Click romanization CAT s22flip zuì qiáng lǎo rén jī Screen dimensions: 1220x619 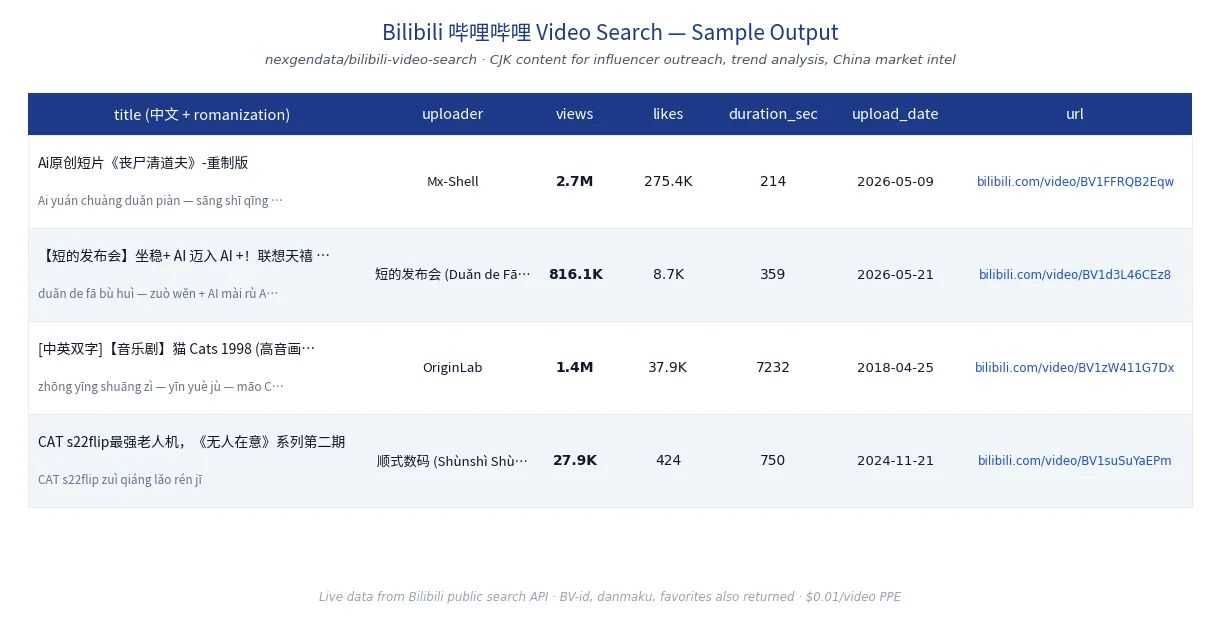[x=120, y=479]
